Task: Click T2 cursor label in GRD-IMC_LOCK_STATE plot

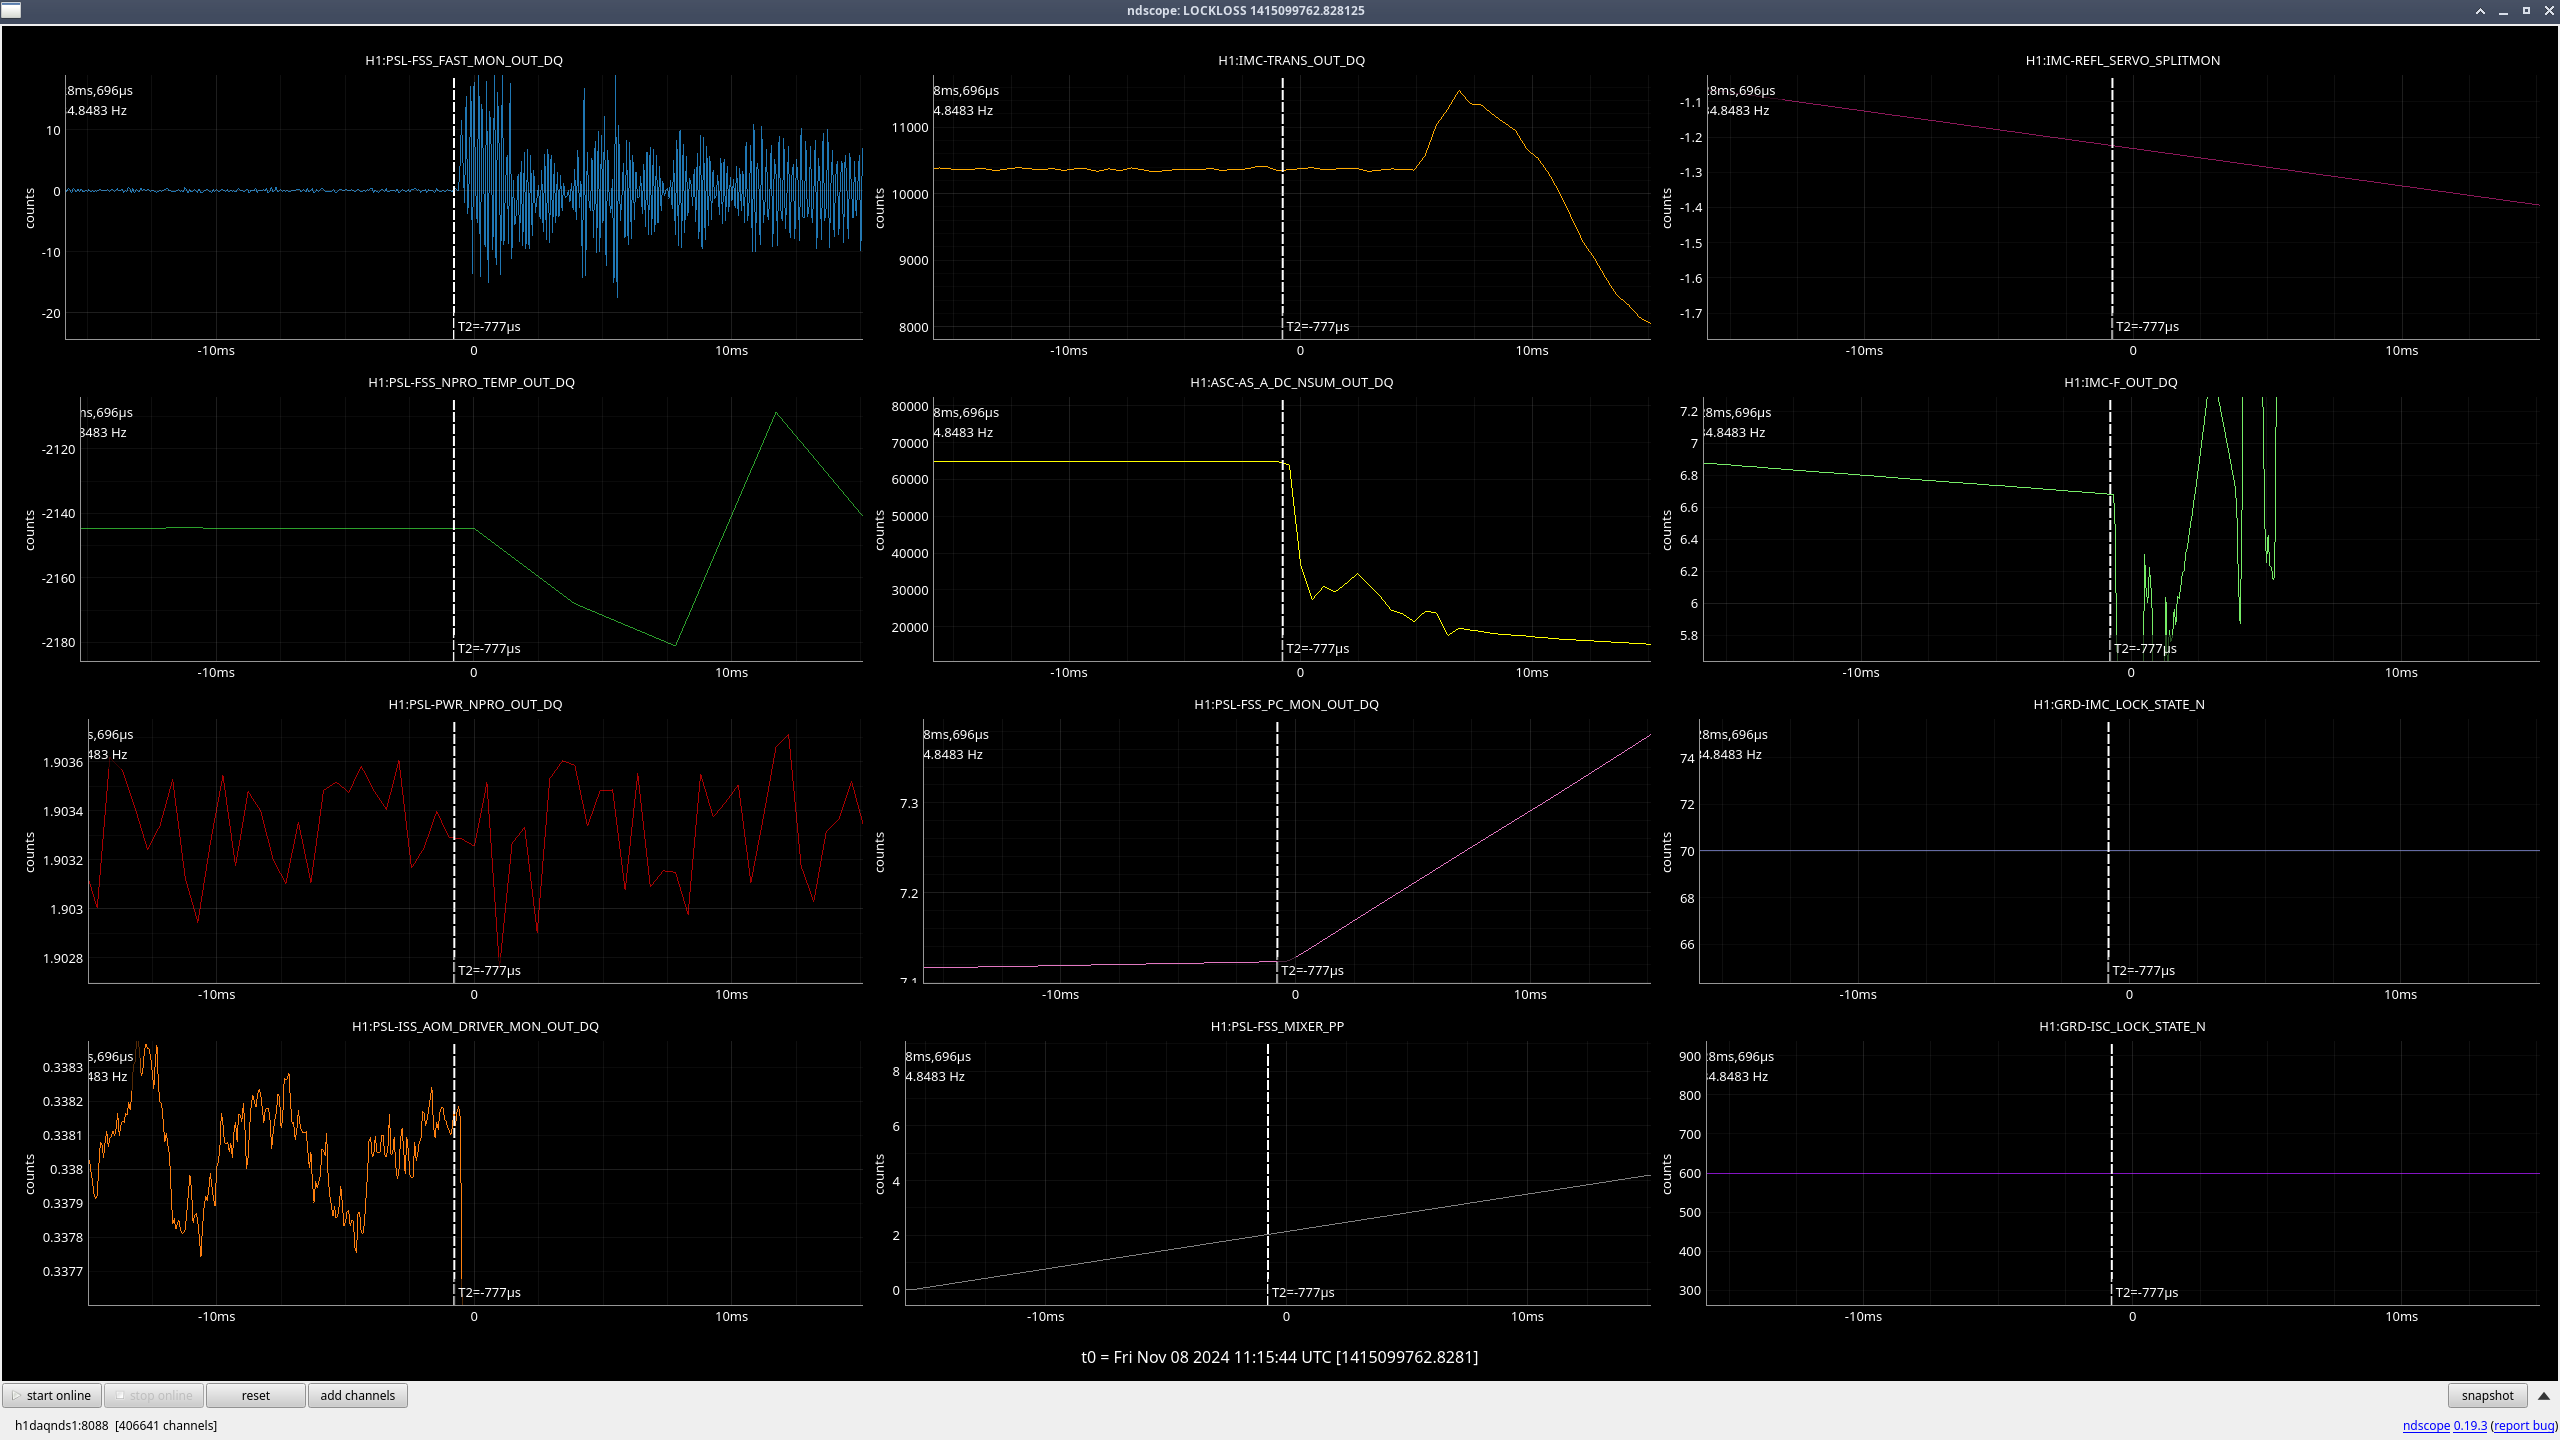Action: tap(2143, 970)
